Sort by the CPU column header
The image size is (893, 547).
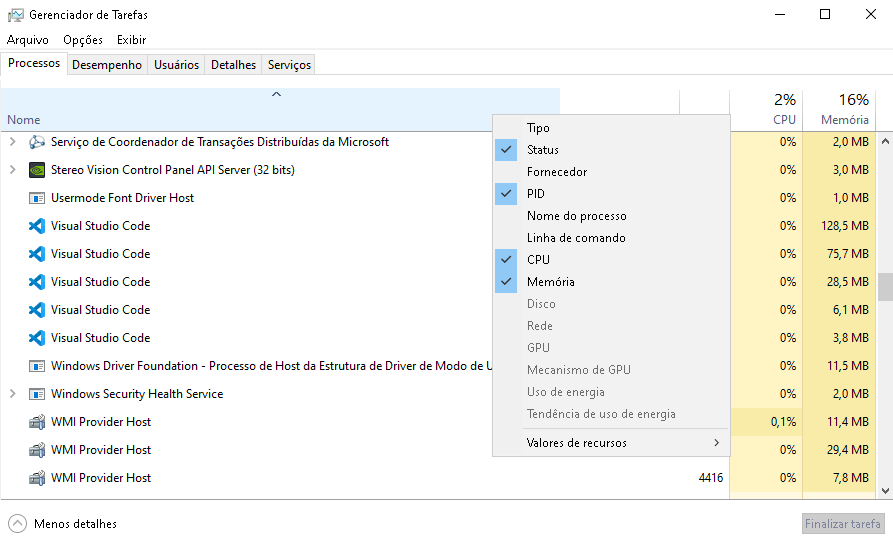(x=766, y=109)
